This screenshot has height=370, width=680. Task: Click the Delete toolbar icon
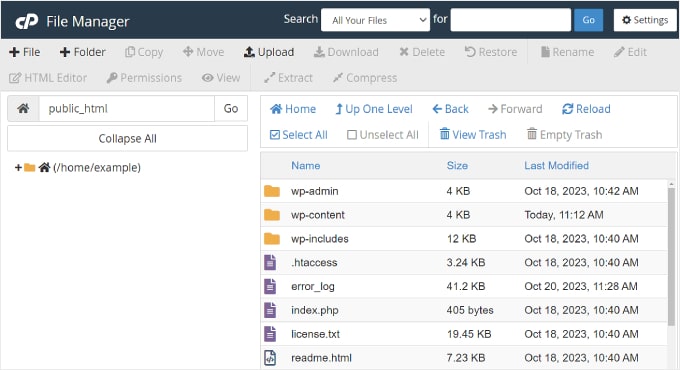[404, 52]
